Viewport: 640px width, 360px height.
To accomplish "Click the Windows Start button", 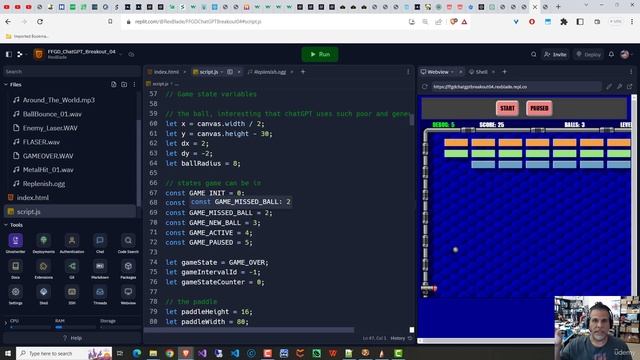I will tap(7, 353).
